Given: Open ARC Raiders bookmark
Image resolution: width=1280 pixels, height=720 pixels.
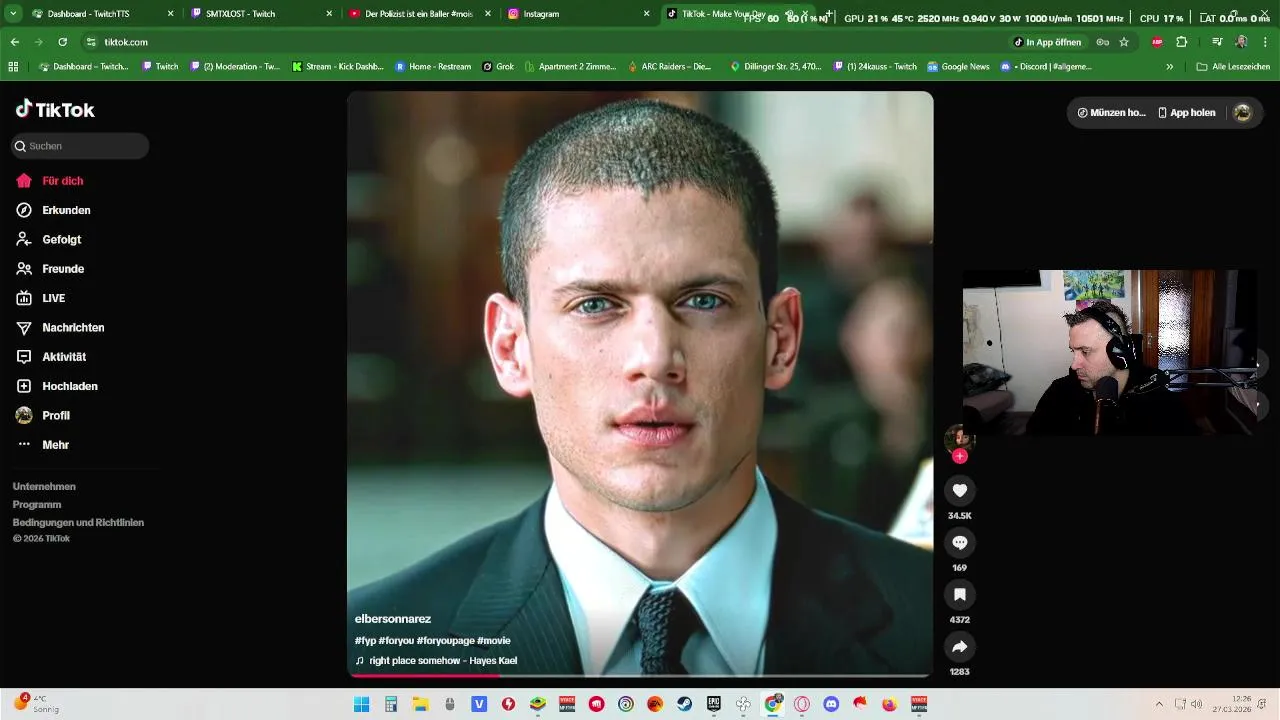Looking at the screenshot, I should click(x=669, y=67).
